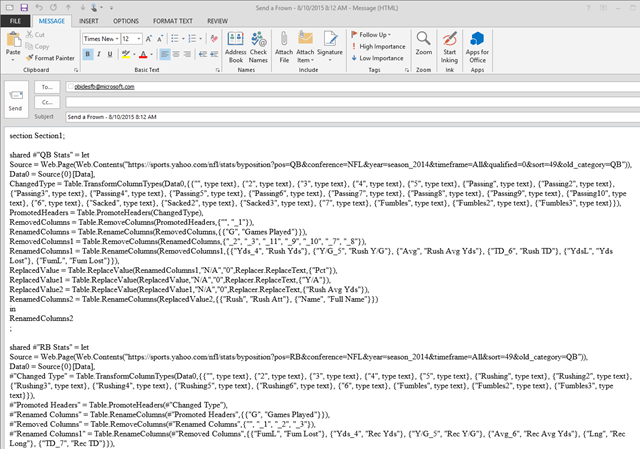Image resolution: width=640 pixels, height=449 pixels.
Task: Switch to the INSERT tab
Action: pyautogui.click(x=89, y=21)
